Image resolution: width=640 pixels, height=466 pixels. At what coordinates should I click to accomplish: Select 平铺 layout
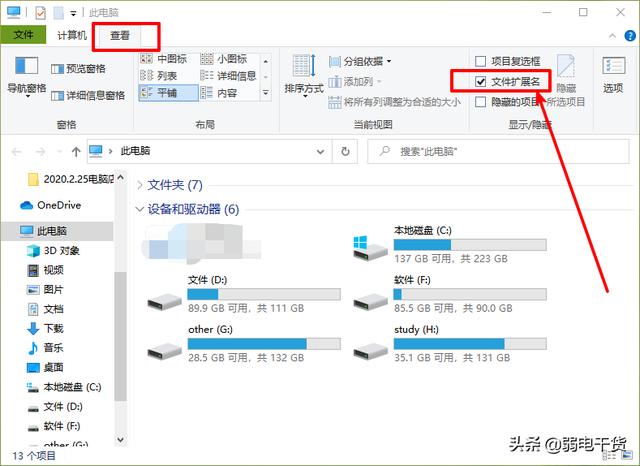coord(168,93)
